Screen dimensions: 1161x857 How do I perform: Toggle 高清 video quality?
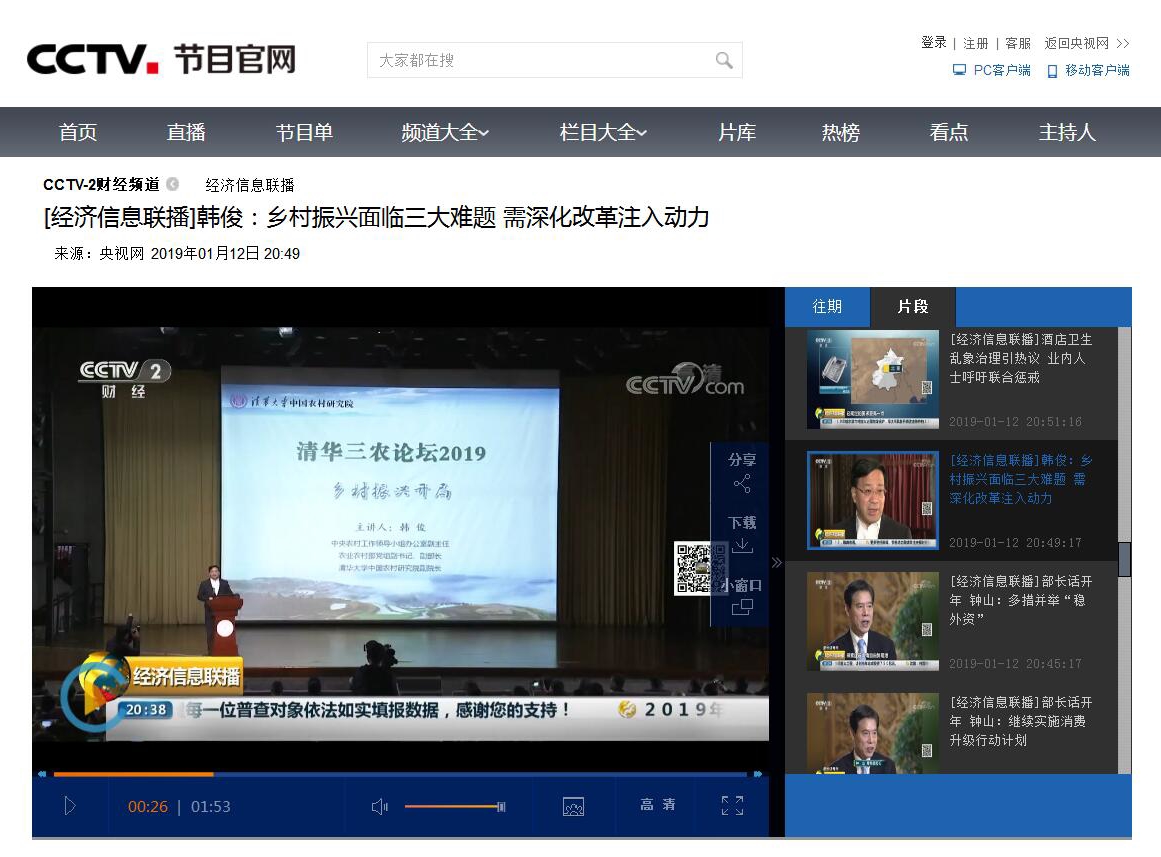(x=658, y=804)
